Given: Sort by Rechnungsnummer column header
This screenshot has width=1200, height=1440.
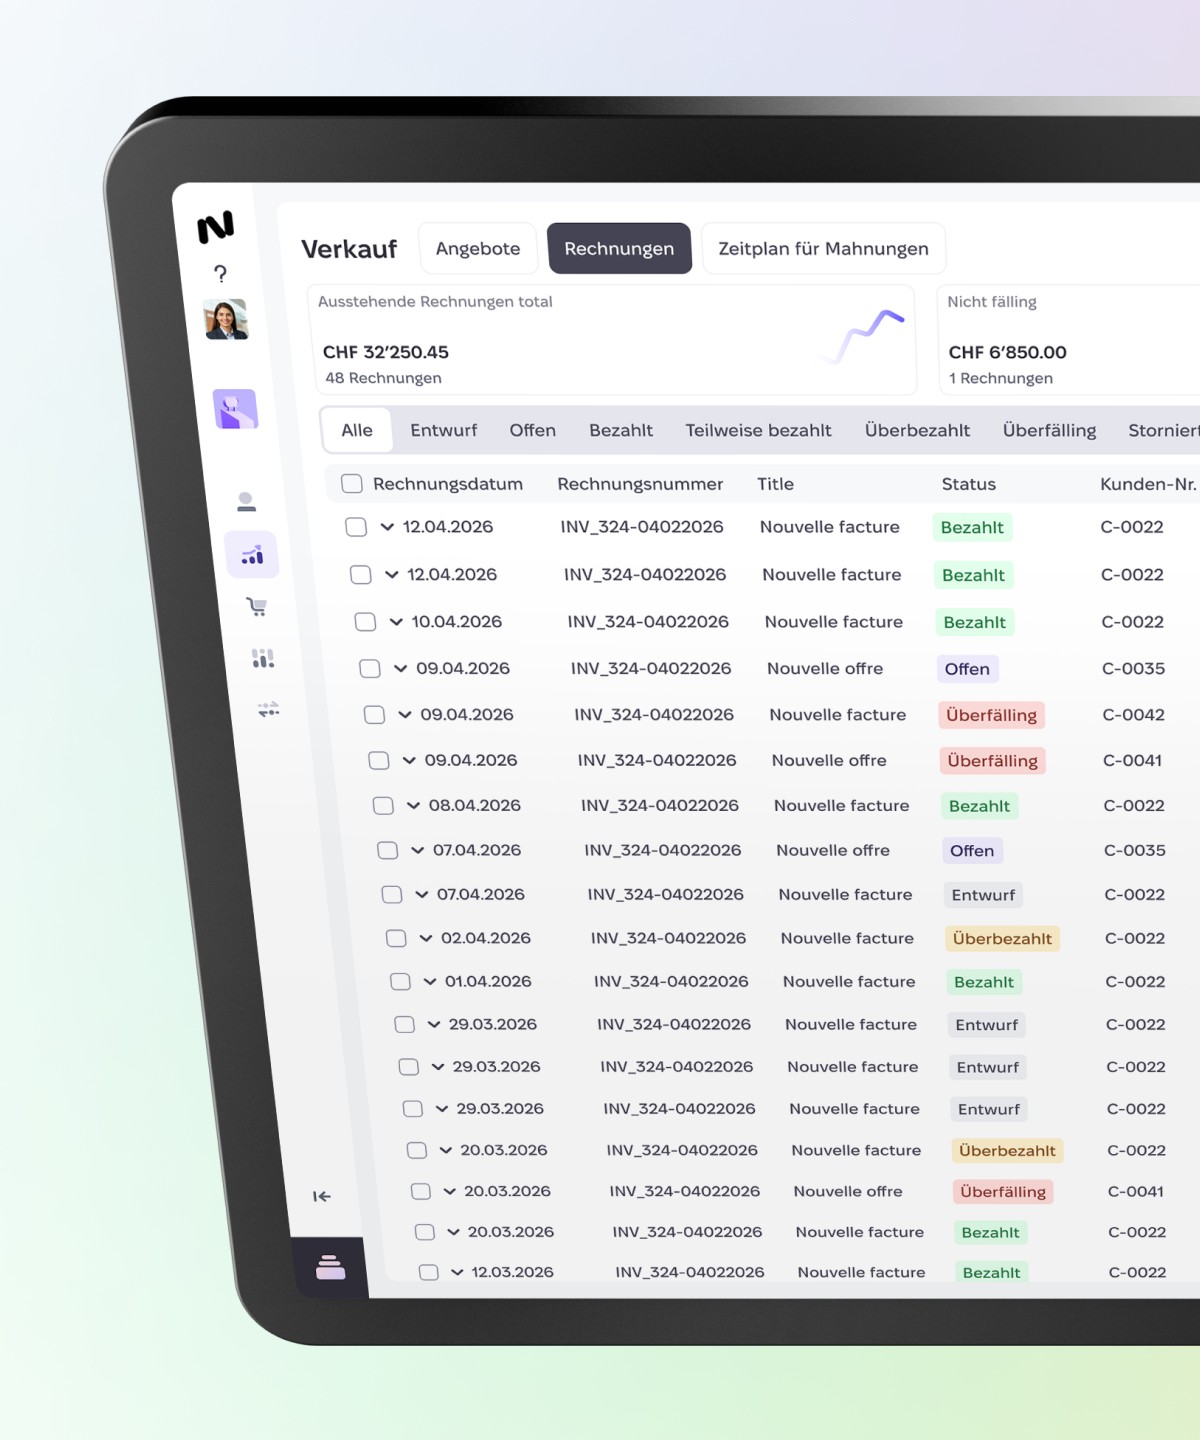Looking at the screenshot, I should pos(640,484).
